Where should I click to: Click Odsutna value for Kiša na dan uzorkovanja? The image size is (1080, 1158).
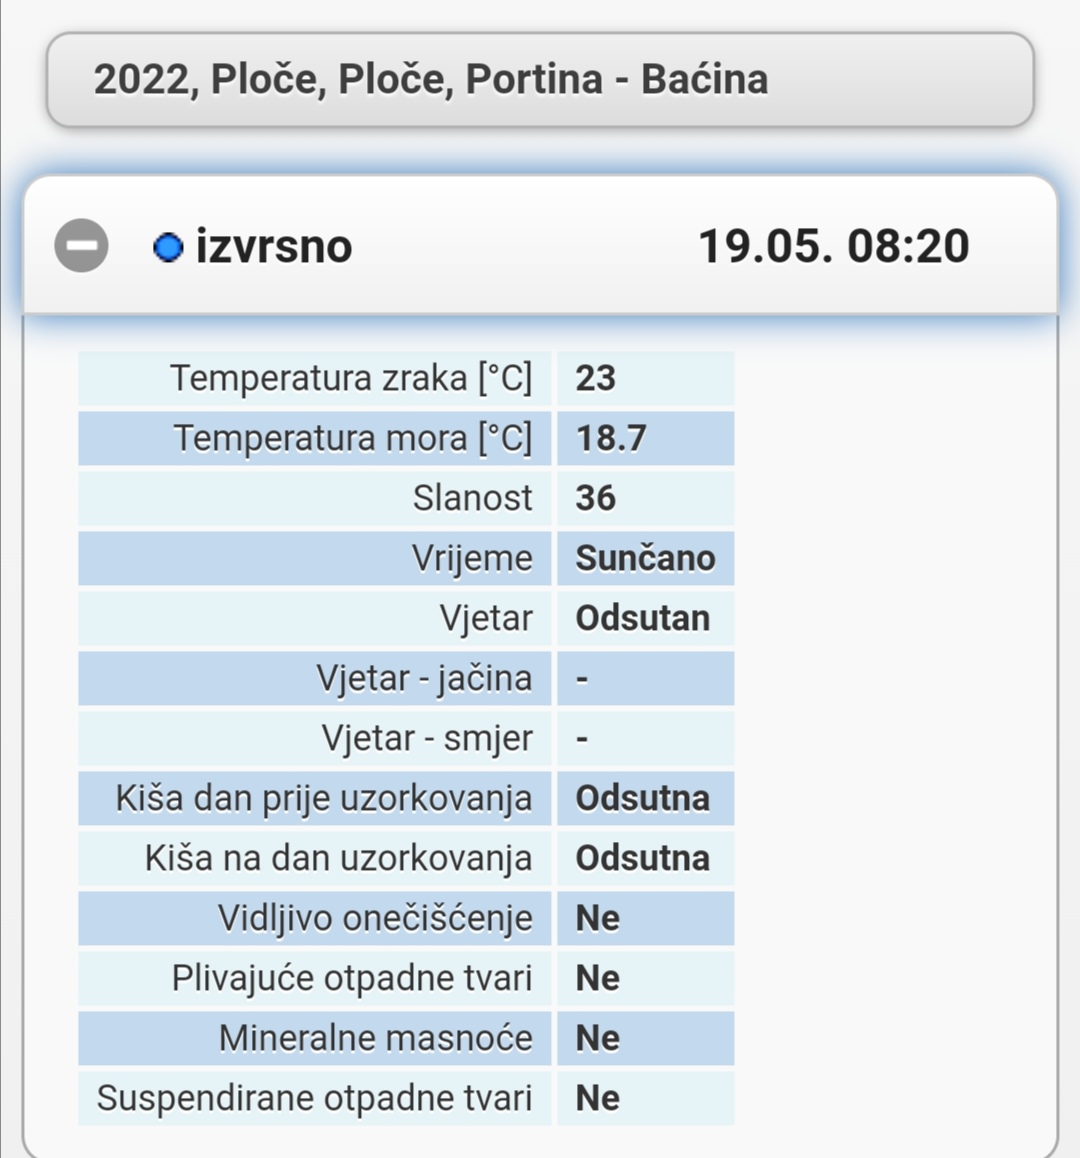pyautogui.click(x=642, y=859)
